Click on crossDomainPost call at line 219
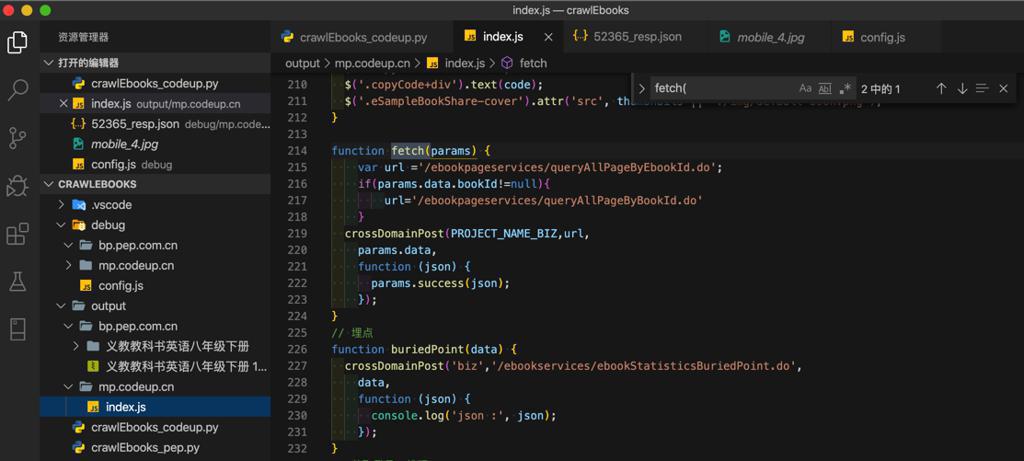This screenshot has height=461, width=1024. coord(394,234)
